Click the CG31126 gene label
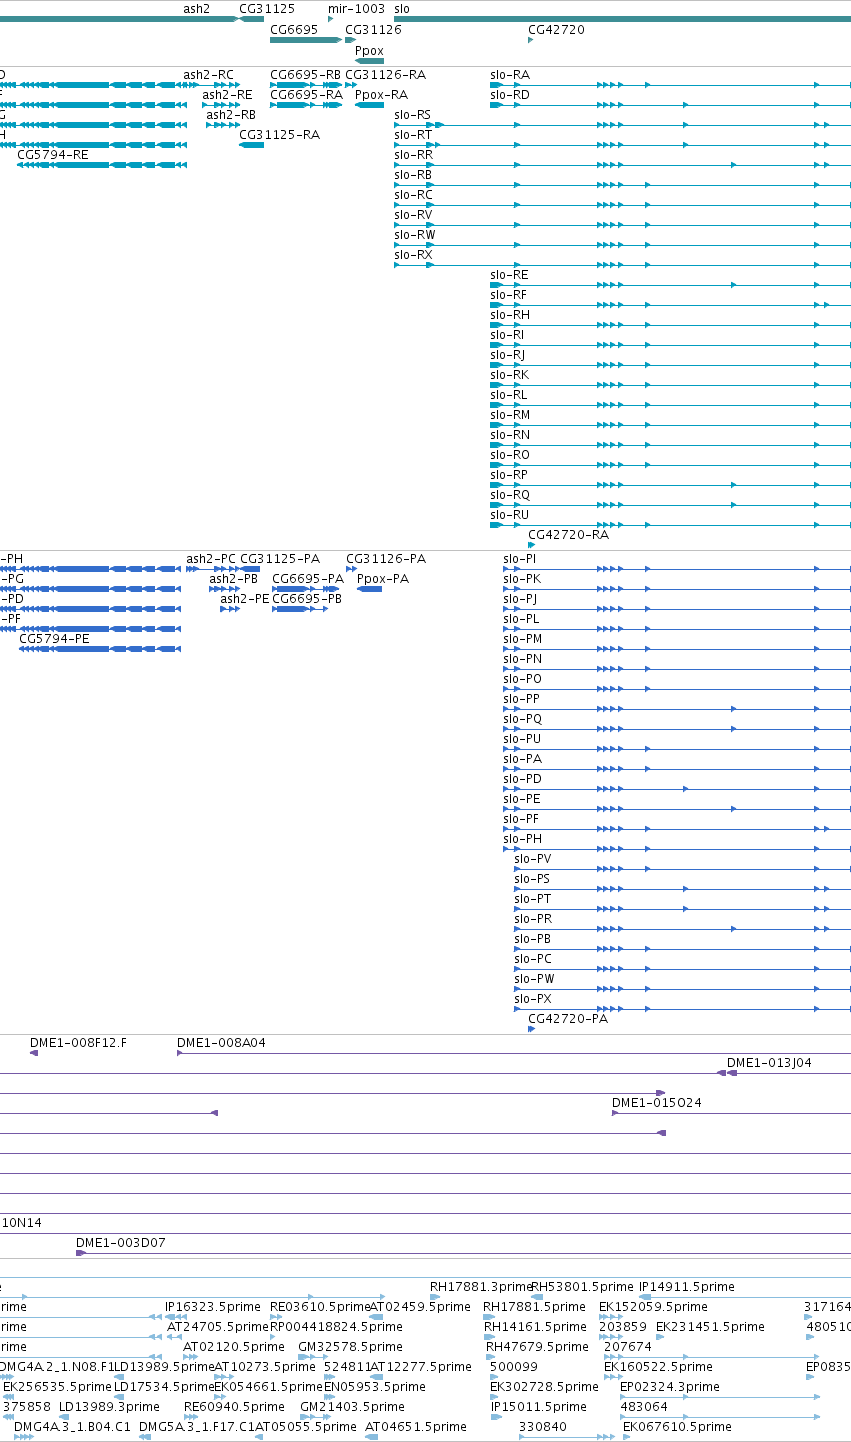Image resolution: width=851 pixels, height=1442 pixels. [x=373, y=30]
